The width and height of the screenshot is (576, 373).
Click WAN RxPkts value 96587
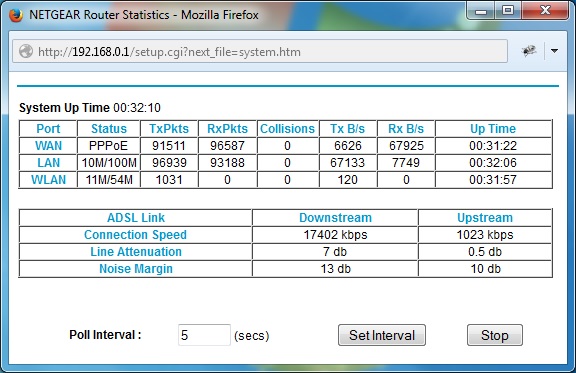(227, 146)
